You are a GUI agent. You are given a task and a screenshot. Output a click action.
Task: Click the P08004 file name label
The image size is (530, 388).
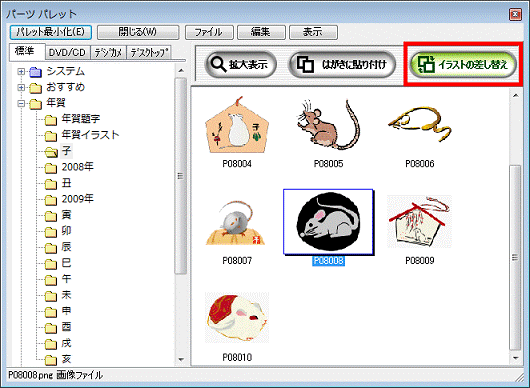pos(237,164)
